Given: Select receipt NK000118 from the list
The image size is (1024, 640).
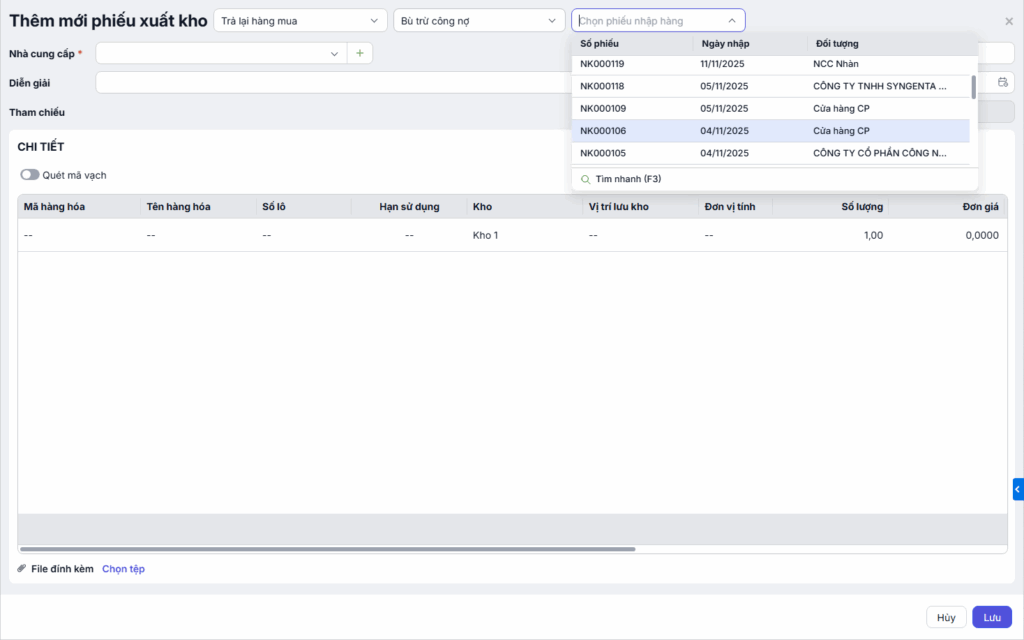Looking at the screenshot, I should coord(771,86).
